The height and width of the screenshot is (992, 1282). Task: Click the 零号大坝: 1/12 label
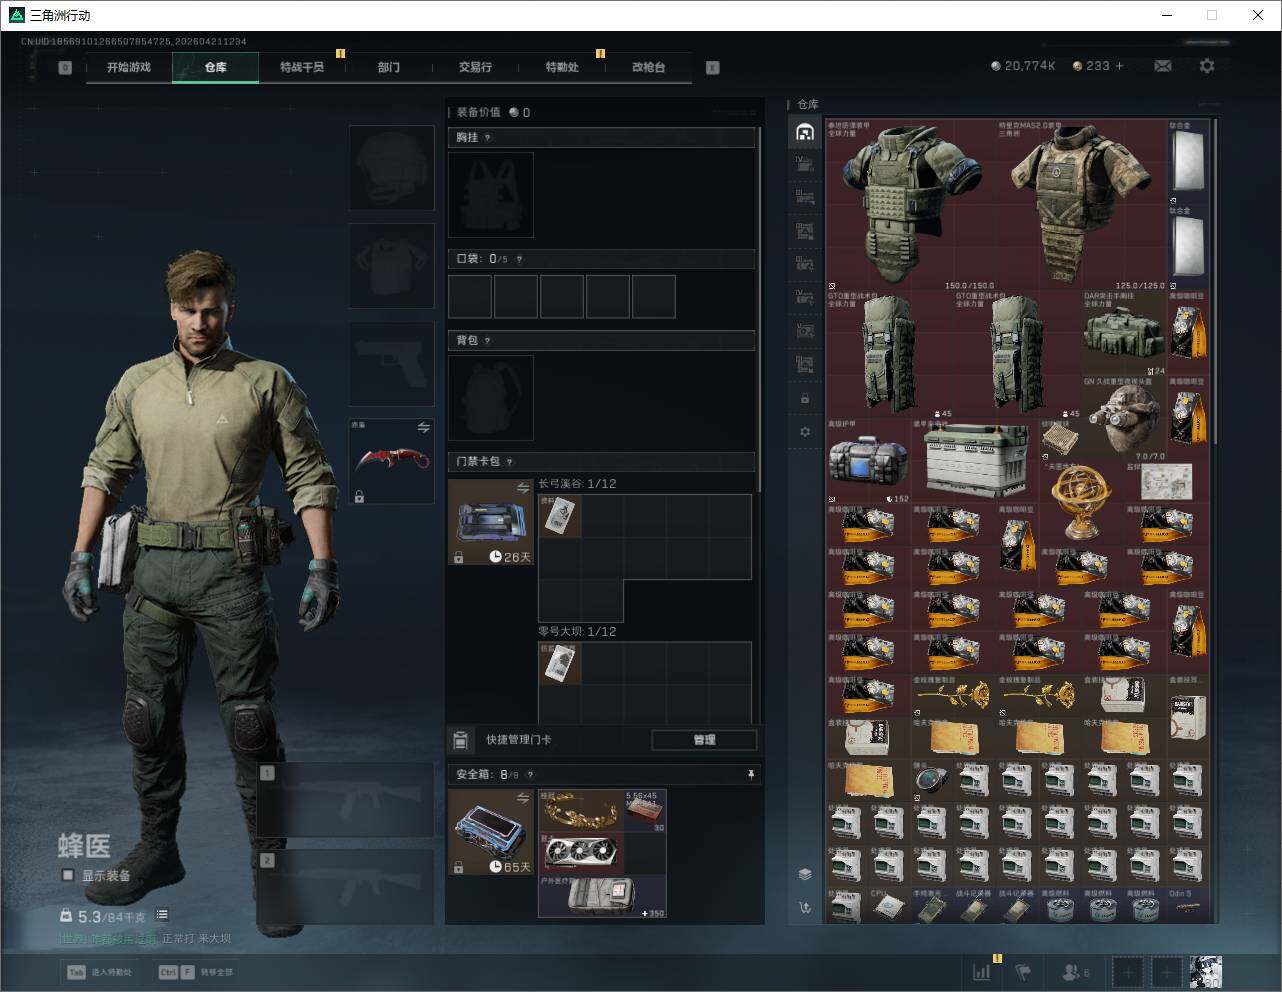point(577,632)
